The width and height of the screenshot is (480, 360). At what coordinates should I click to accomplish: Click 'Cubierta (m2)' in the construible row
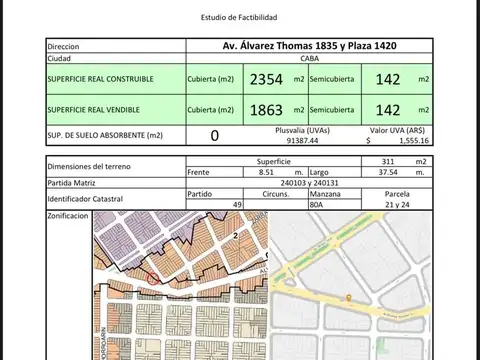click(211, 79)
